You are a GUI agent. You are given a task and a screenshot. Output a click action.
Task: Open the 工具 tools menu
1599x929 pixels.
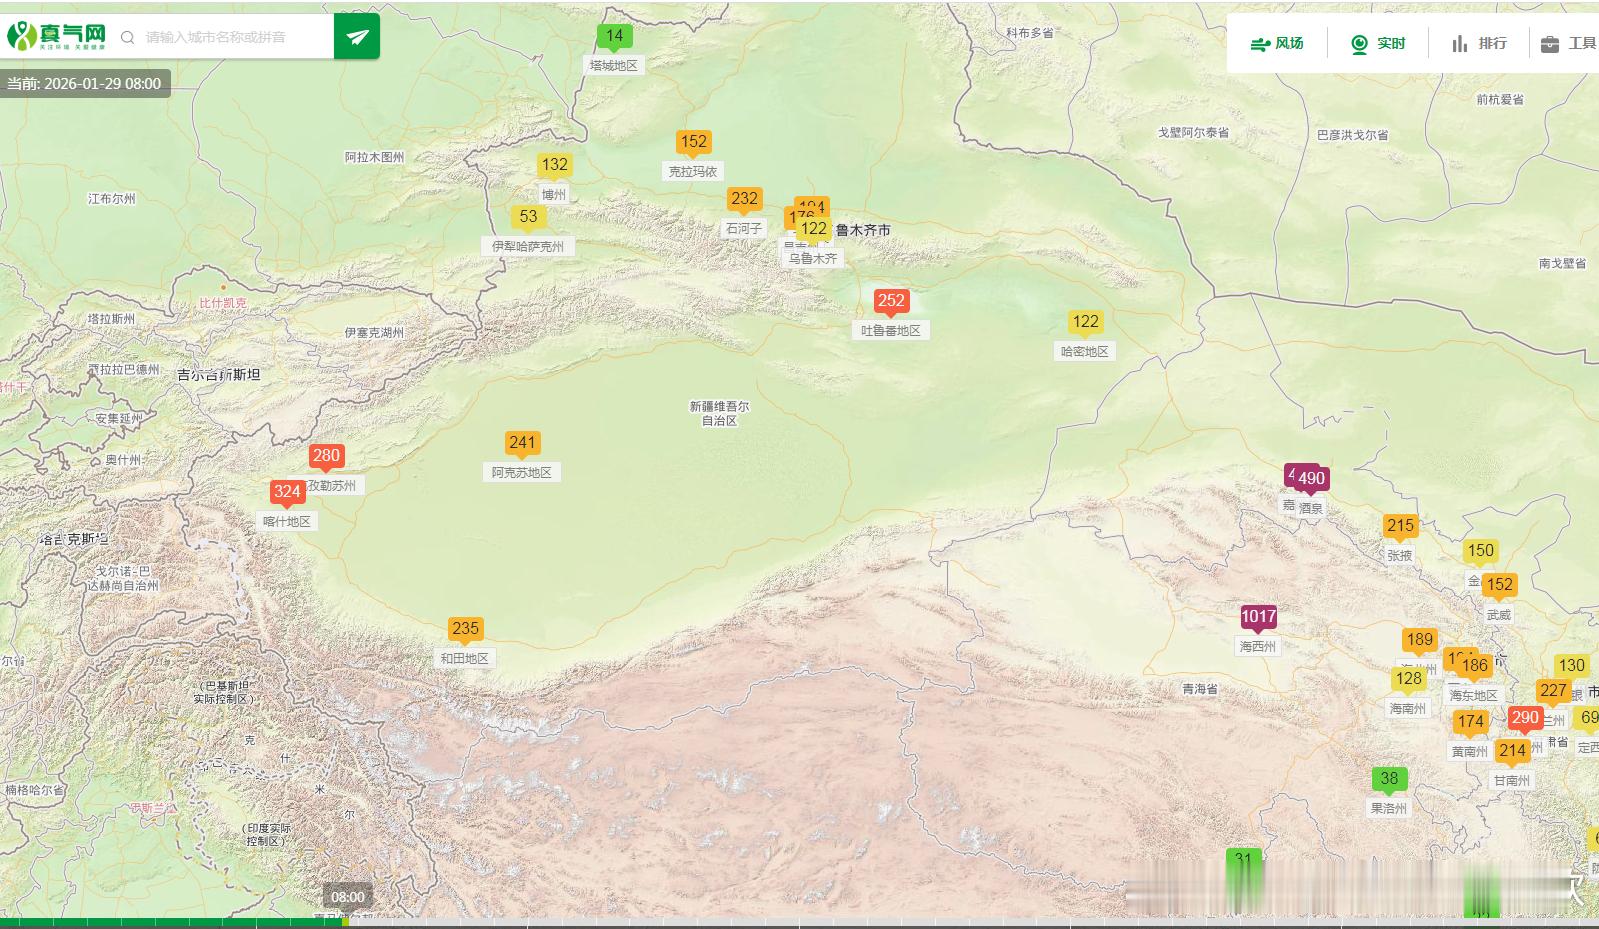[1568, 43]
